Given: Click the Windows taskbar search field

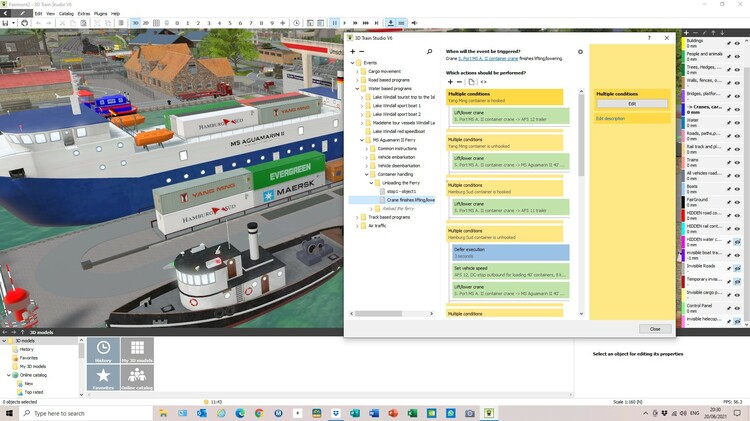Looking at the screenshot, I should [x=86, y=413].
